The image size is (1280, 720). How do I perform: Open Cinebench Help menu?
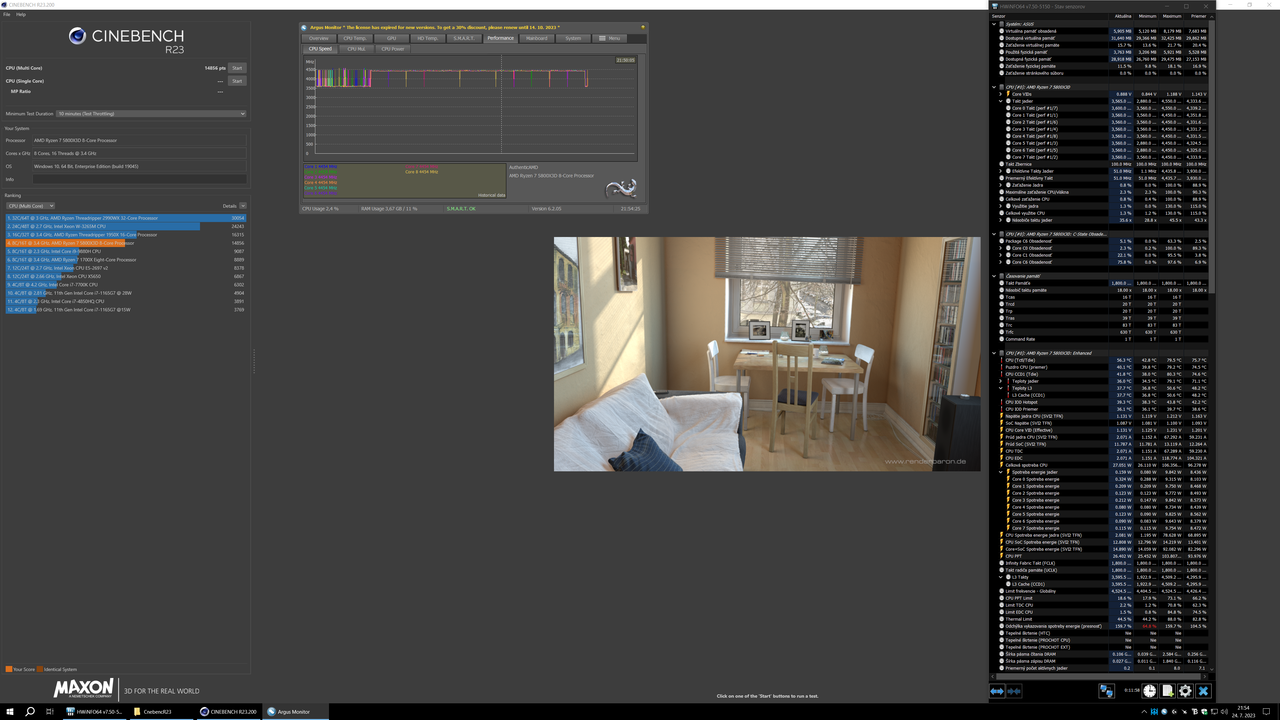[x=21, y=15]
